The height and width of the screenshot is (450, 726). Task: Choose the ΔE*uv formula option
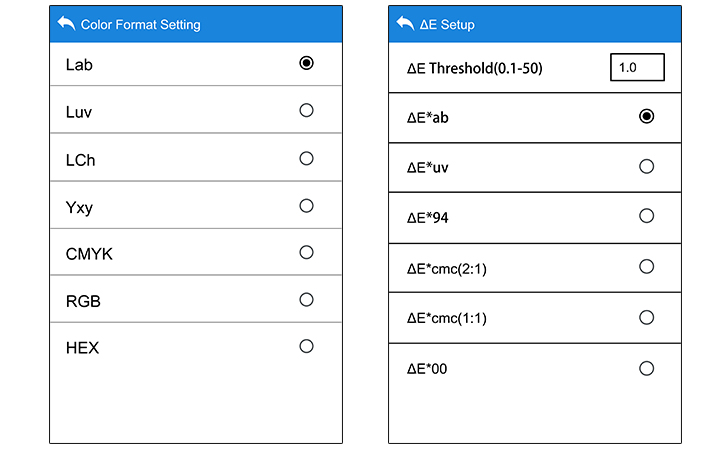(646, 166)
